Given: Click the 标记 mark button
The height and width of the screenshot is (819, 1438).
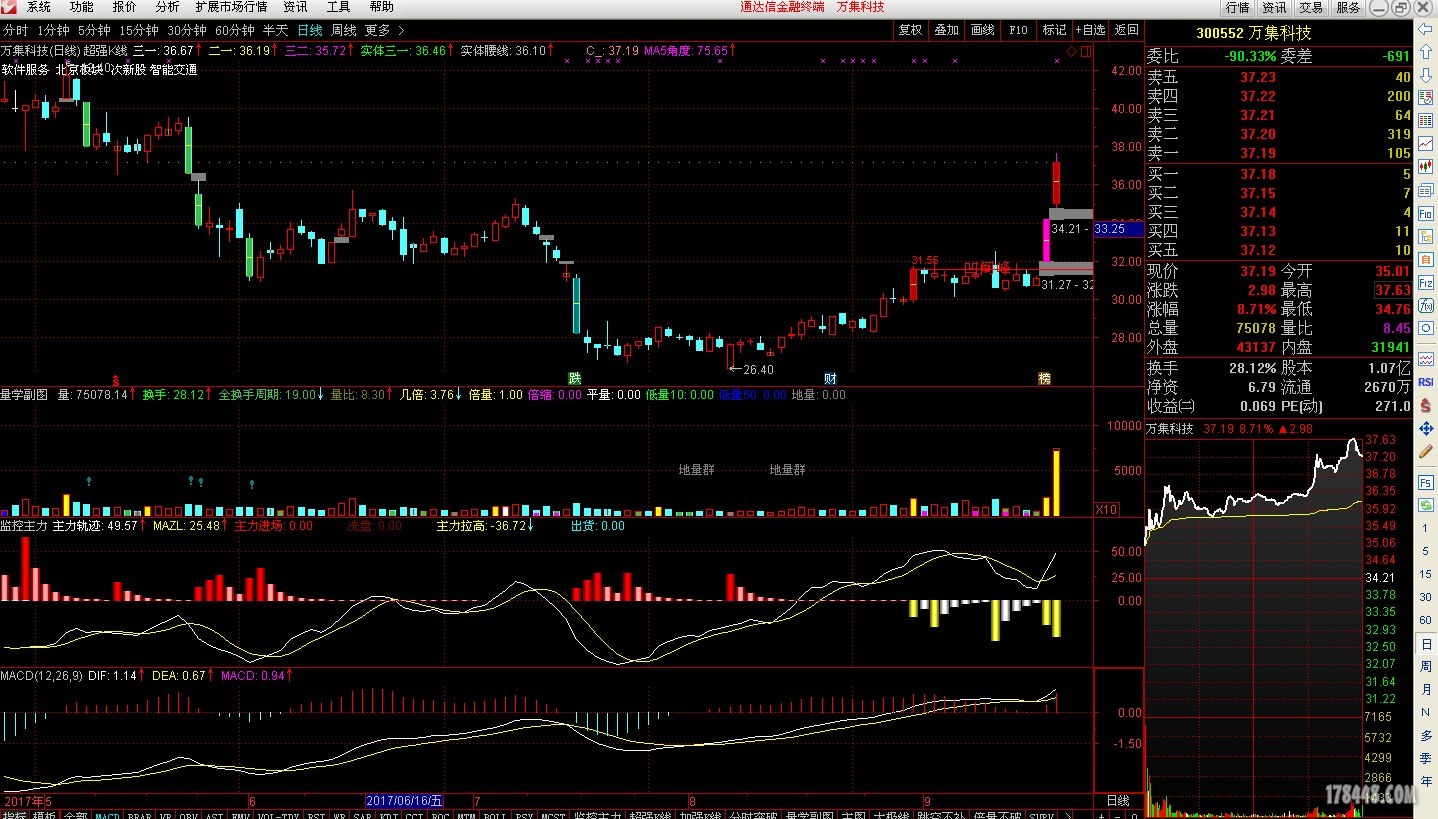Looking at the screenshot, I should tap(1054, 30).
